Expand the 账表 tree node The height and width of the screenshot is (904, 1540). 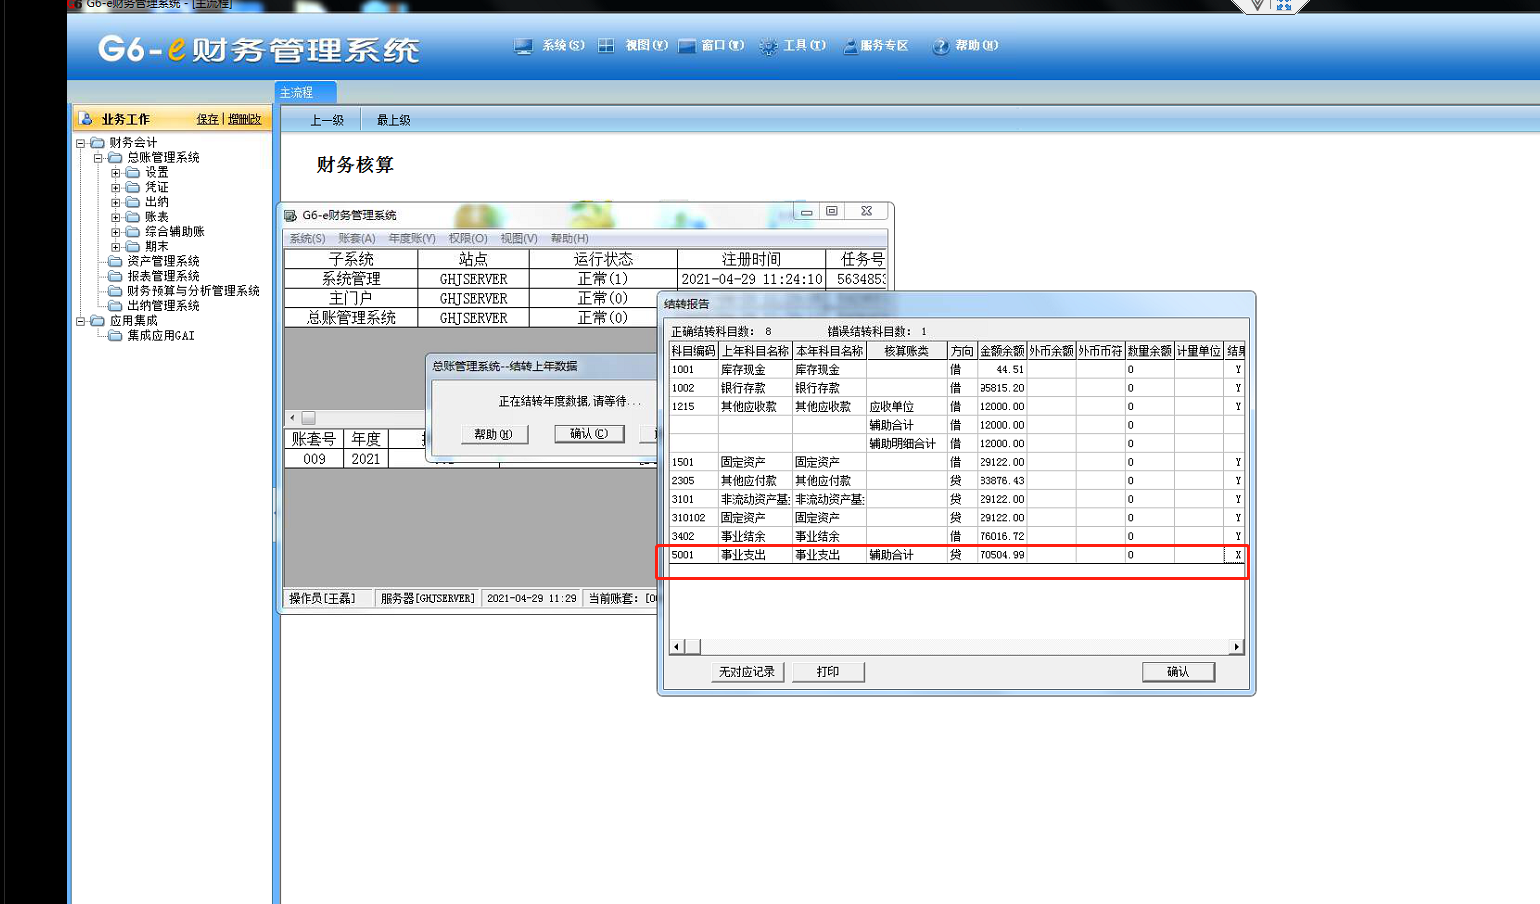(x=116, y=217)
